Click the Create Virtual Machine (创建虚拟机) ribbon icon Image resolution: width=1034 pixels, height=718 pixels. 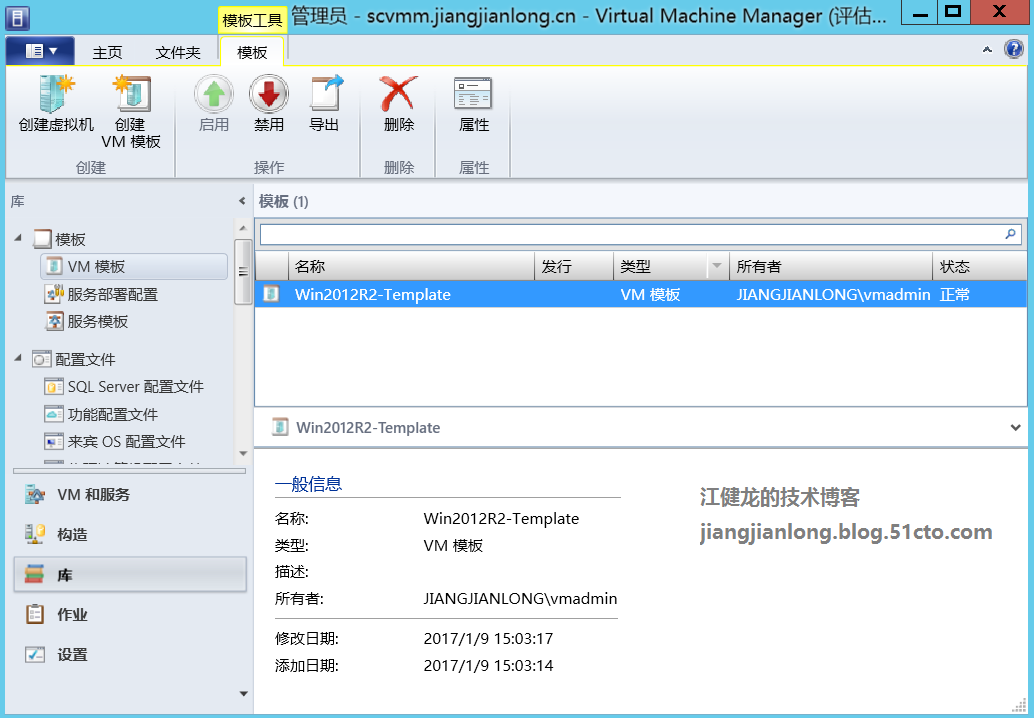tap(56, 94)
